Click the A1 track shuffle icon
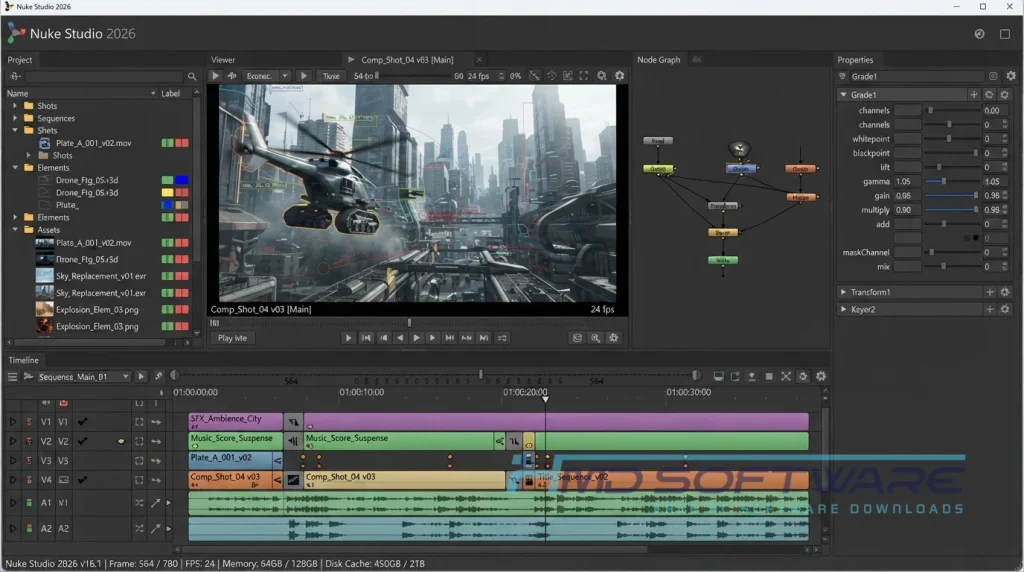The image size is (1024, 572). click(139, 503)
